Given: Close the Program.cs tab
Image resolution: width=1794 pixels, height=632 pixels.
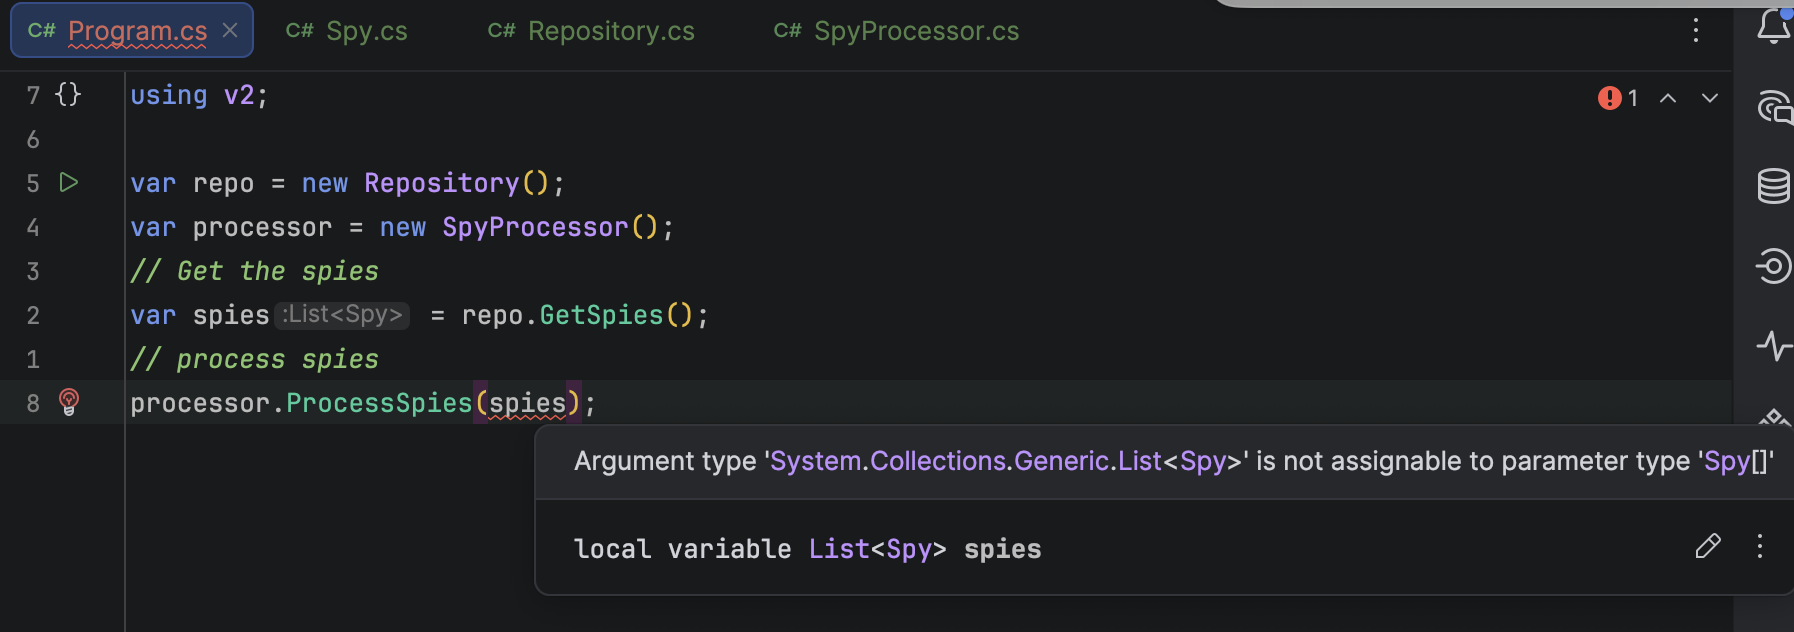Looking at the screenshot, I should tap(230, 30).
